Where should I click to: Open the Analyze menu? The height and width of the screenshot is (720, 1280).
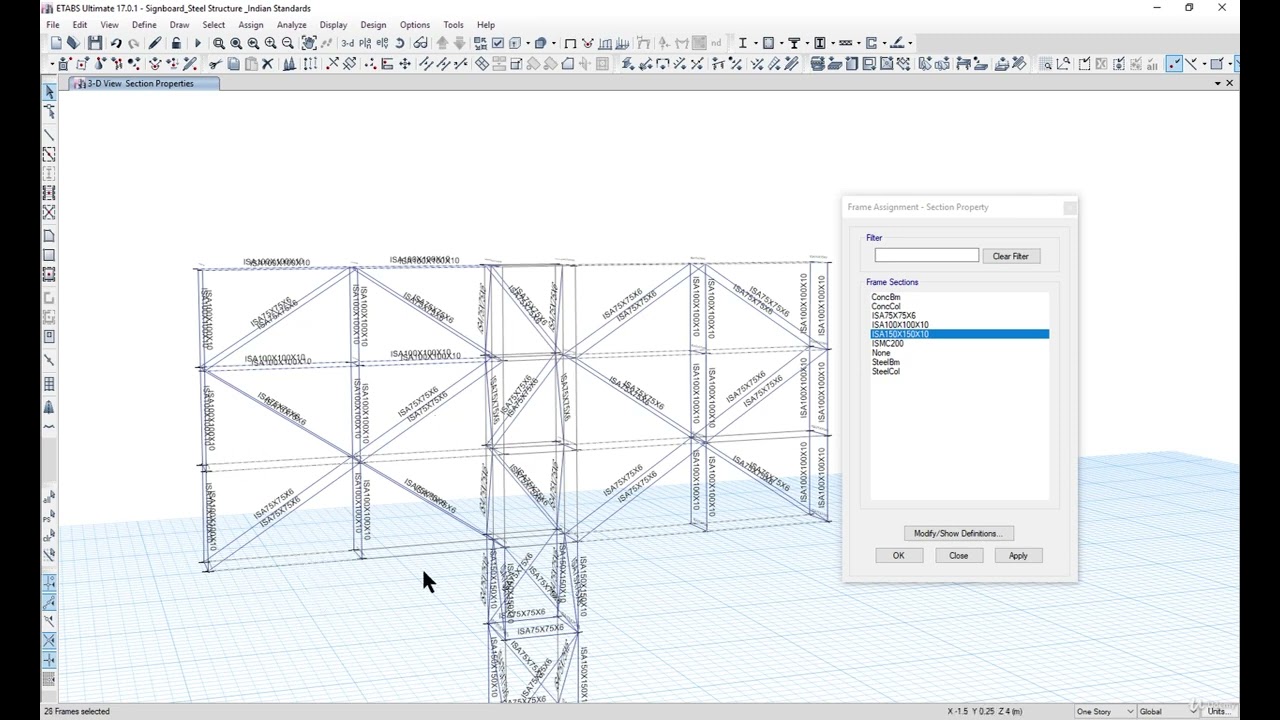[292, 25]
